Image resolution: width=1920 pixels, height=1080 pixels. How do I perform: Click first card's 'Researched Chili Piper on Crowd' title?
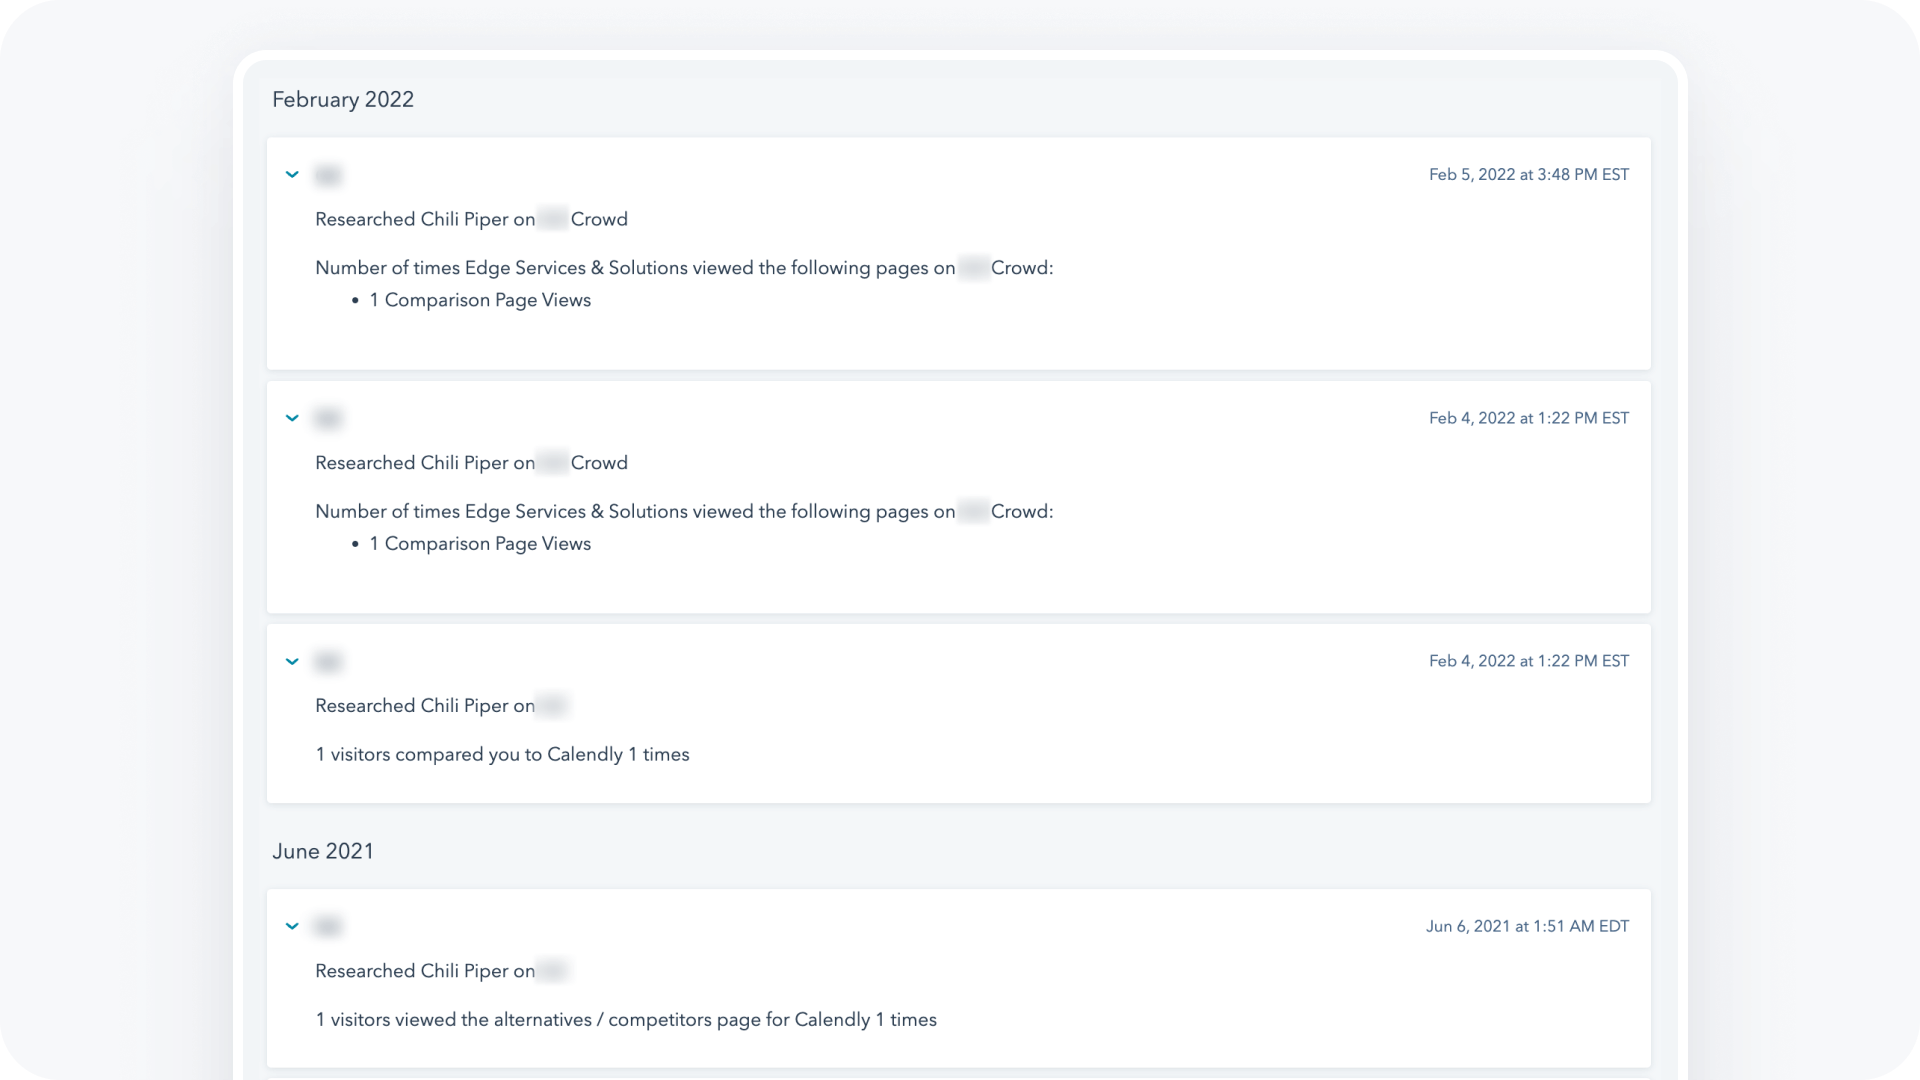pyautogui.click(x=471, y=220)
